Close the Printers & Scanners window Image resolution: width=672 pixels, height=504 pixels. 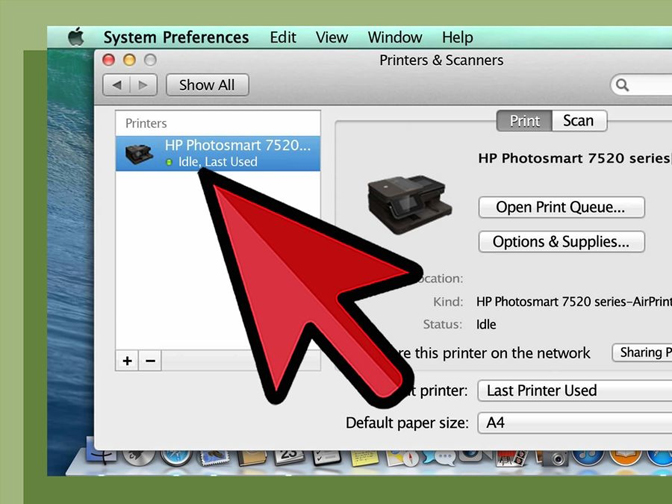click(x=109, y=60)
